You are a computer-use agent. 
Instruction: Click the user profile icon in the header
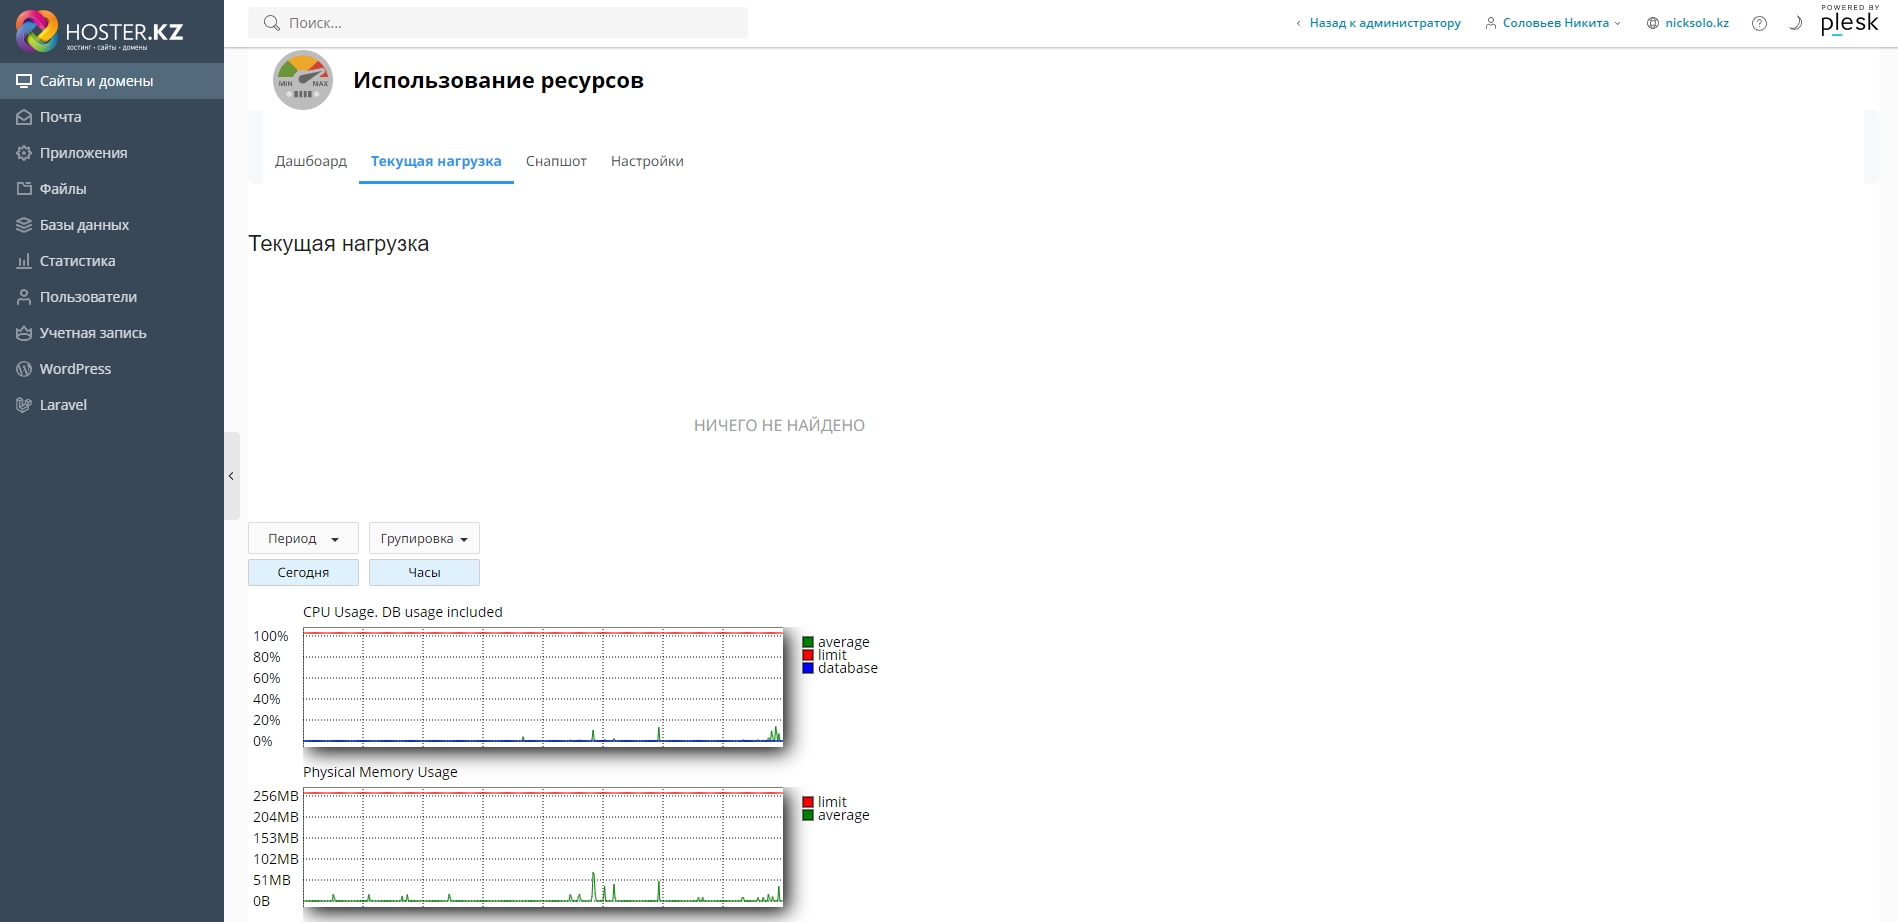click(1491, 23)
